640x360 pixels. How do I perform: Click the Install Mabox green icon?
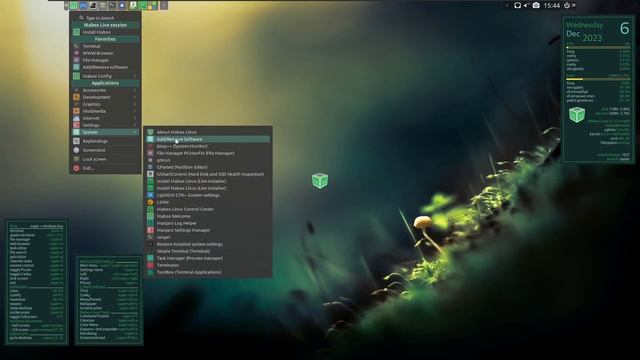click(x=76, y=32)
